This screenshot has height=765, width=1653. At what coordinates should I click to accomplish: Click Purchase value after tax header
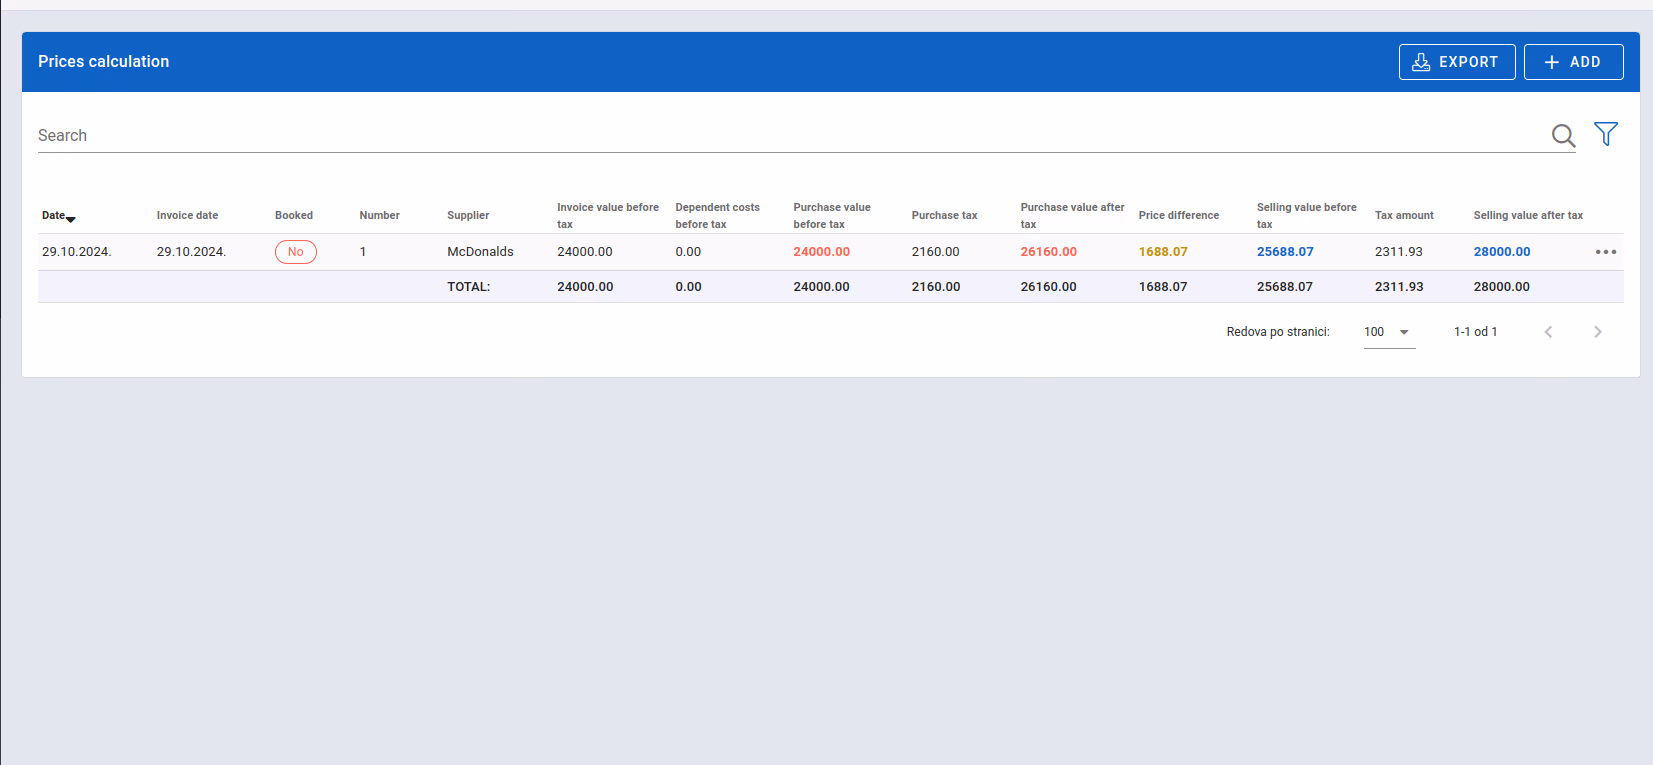[x=1072, y=216]
